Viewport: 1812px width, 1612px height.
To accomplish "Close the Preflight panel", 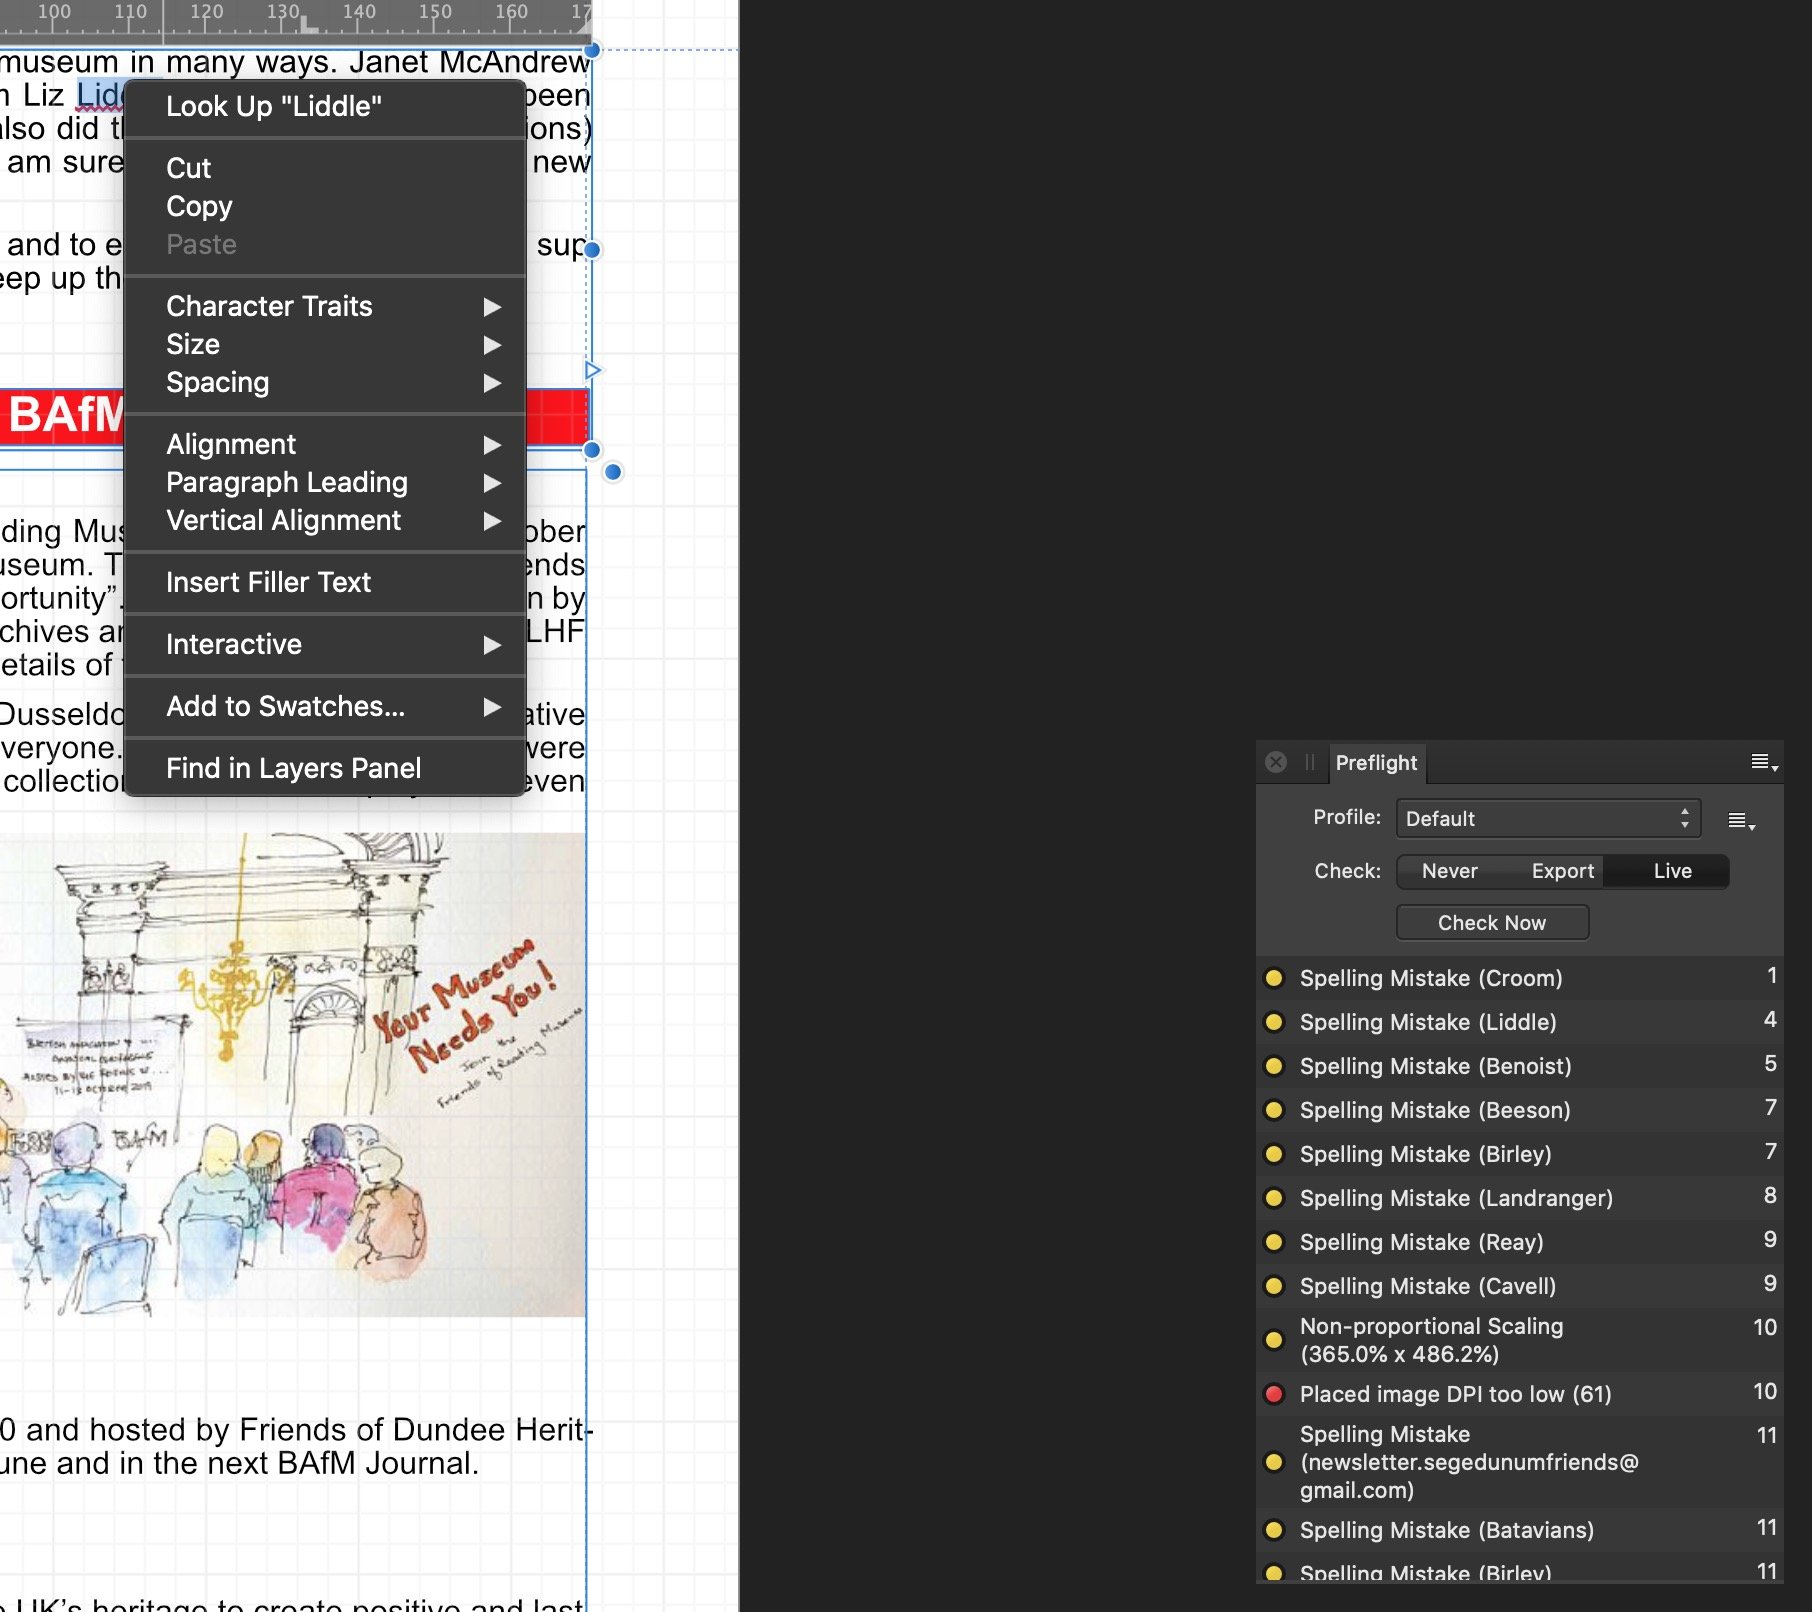I will click(1276, 762).
